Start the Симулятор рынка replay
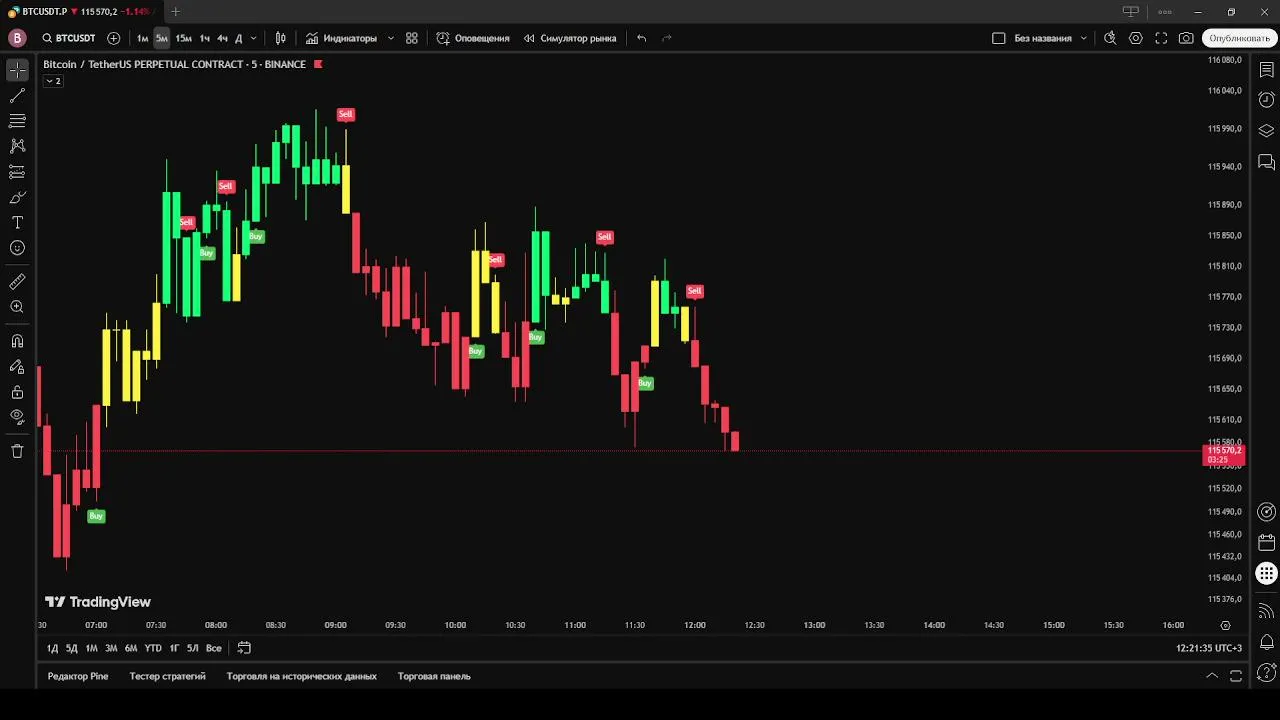The height and width of the screenshot is (720, 1280). pyautogui.click(x=570, y=38)
